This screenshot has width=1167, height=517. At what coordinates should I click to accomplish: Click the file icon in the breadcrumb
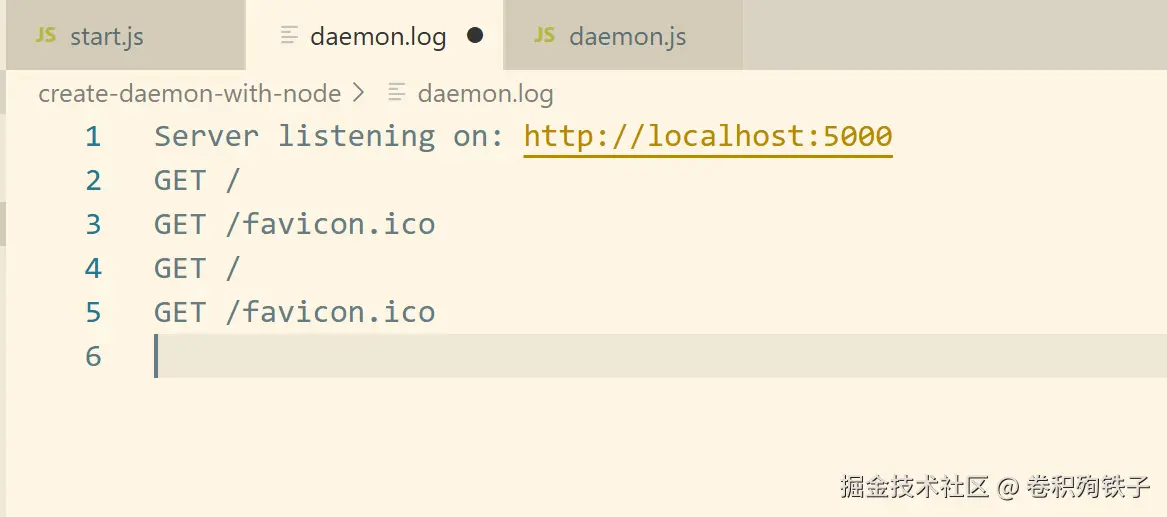coord(396,94)
